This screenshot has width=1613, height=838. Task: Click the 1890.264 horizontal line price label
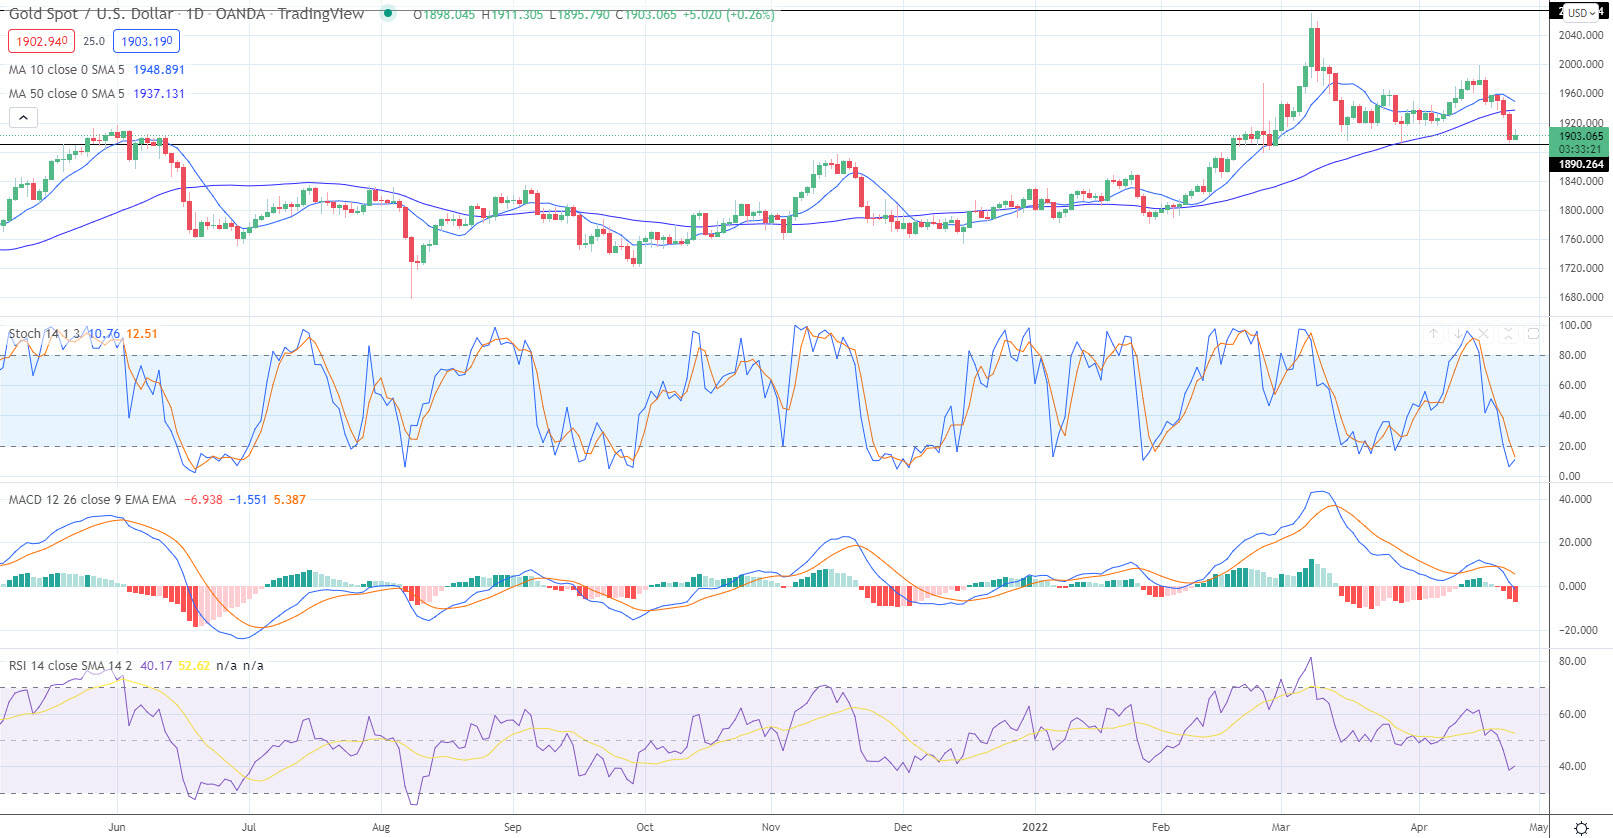[x=1580, y=164]
